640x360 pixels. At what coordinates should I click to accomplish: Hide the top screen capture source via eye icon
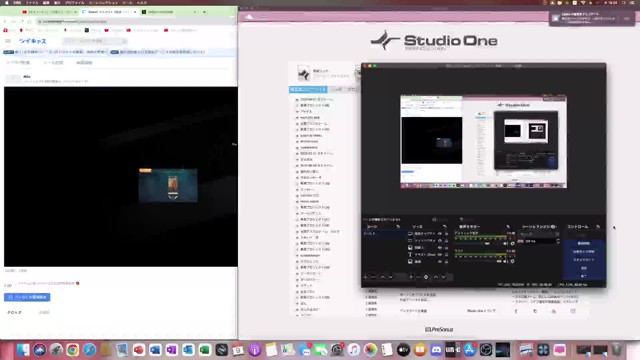(440, 233)
